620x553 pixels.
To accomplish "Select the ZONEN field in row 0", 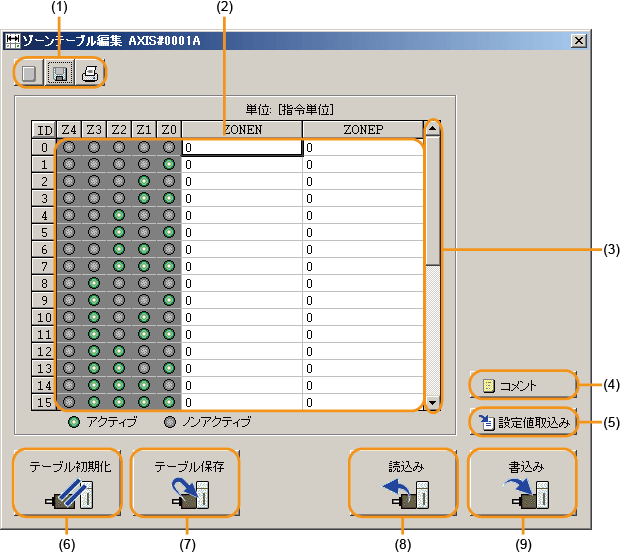I will (x=242, y=148).
